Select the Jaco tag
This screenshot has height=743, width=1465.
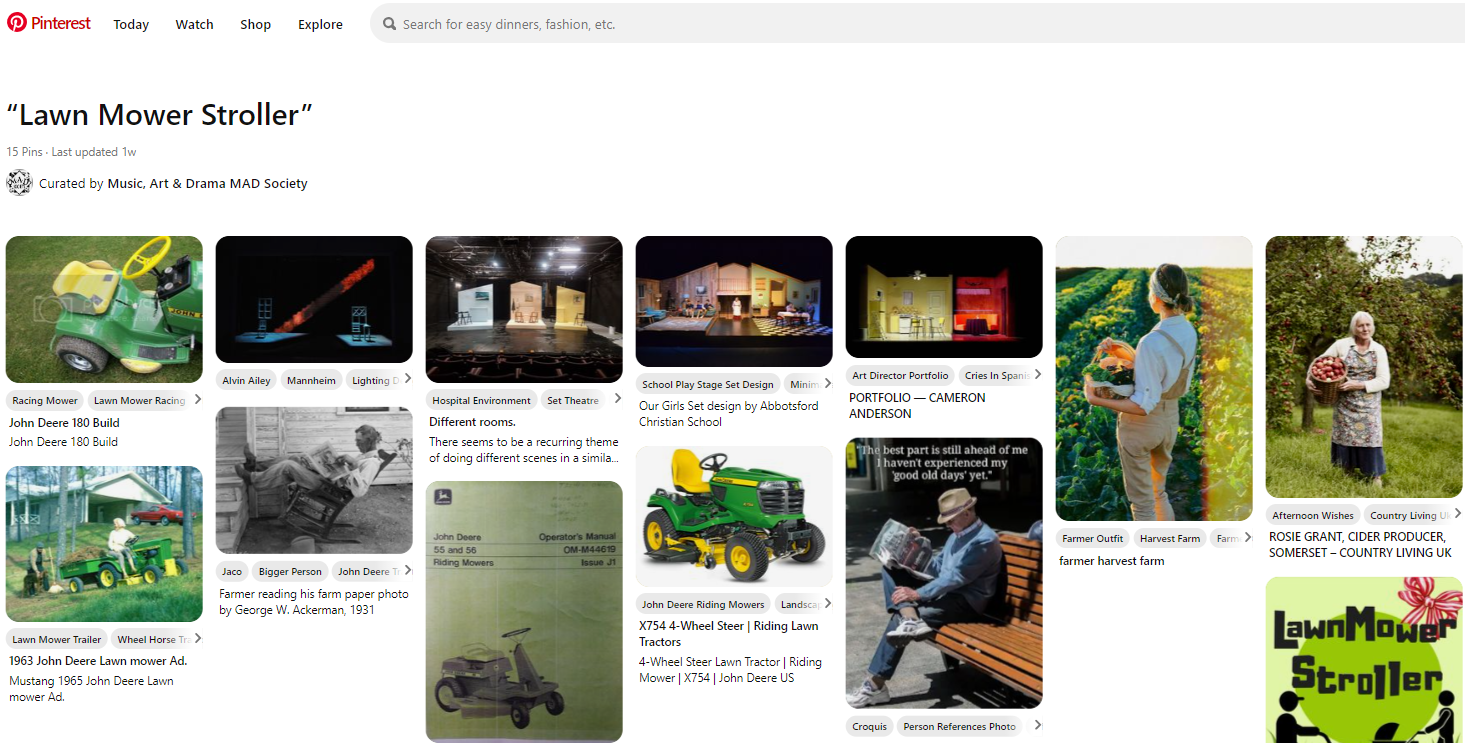[232, 572]
